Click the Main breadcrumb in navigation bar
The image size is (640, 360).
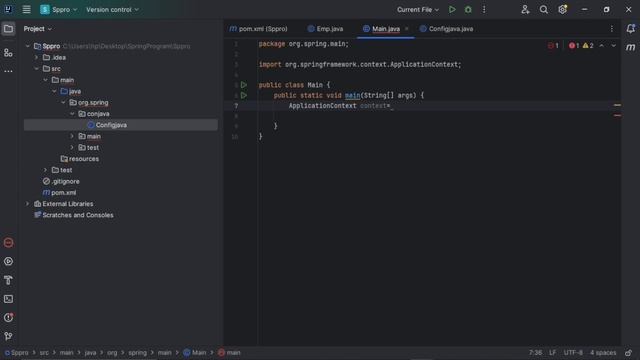(195, 353)
